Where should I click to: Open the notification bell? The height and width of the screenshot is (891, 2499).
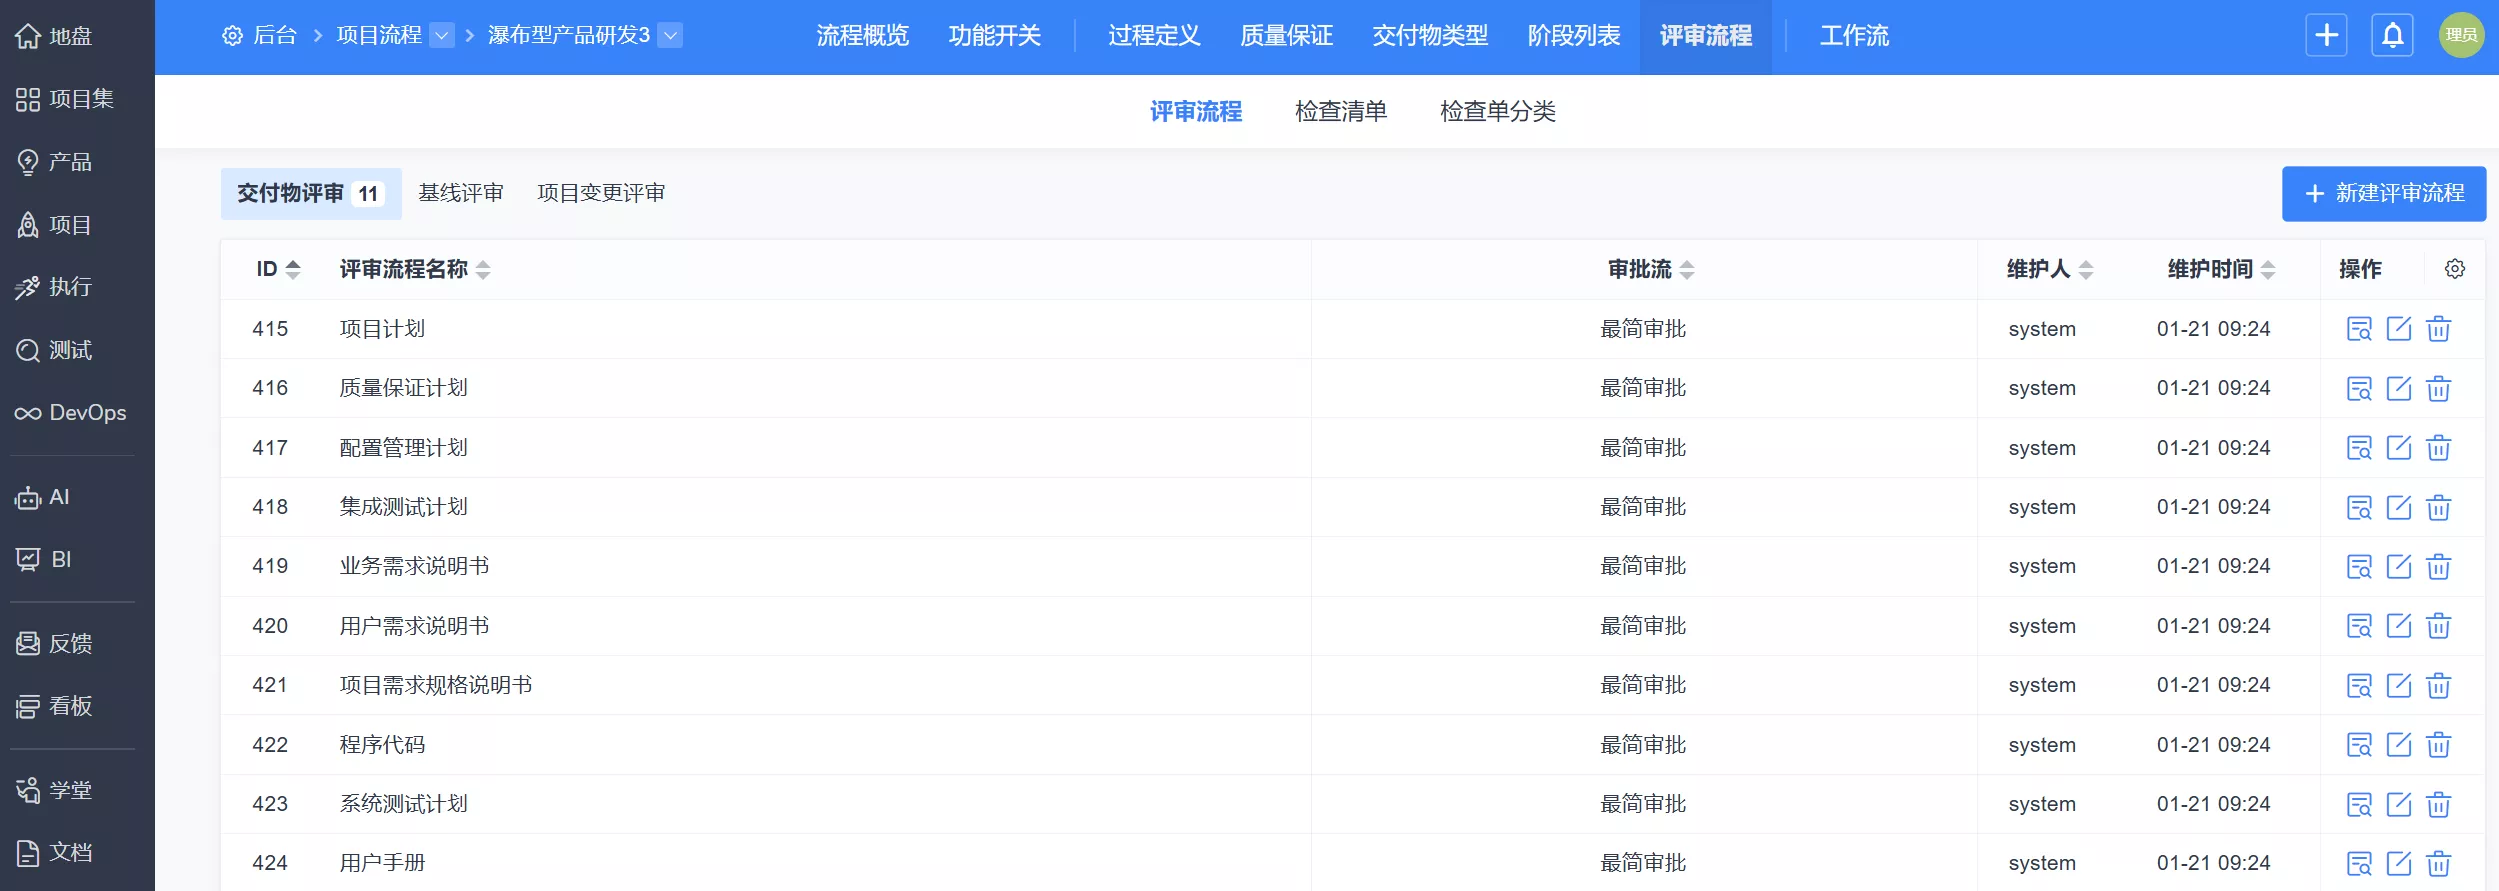2392,36
